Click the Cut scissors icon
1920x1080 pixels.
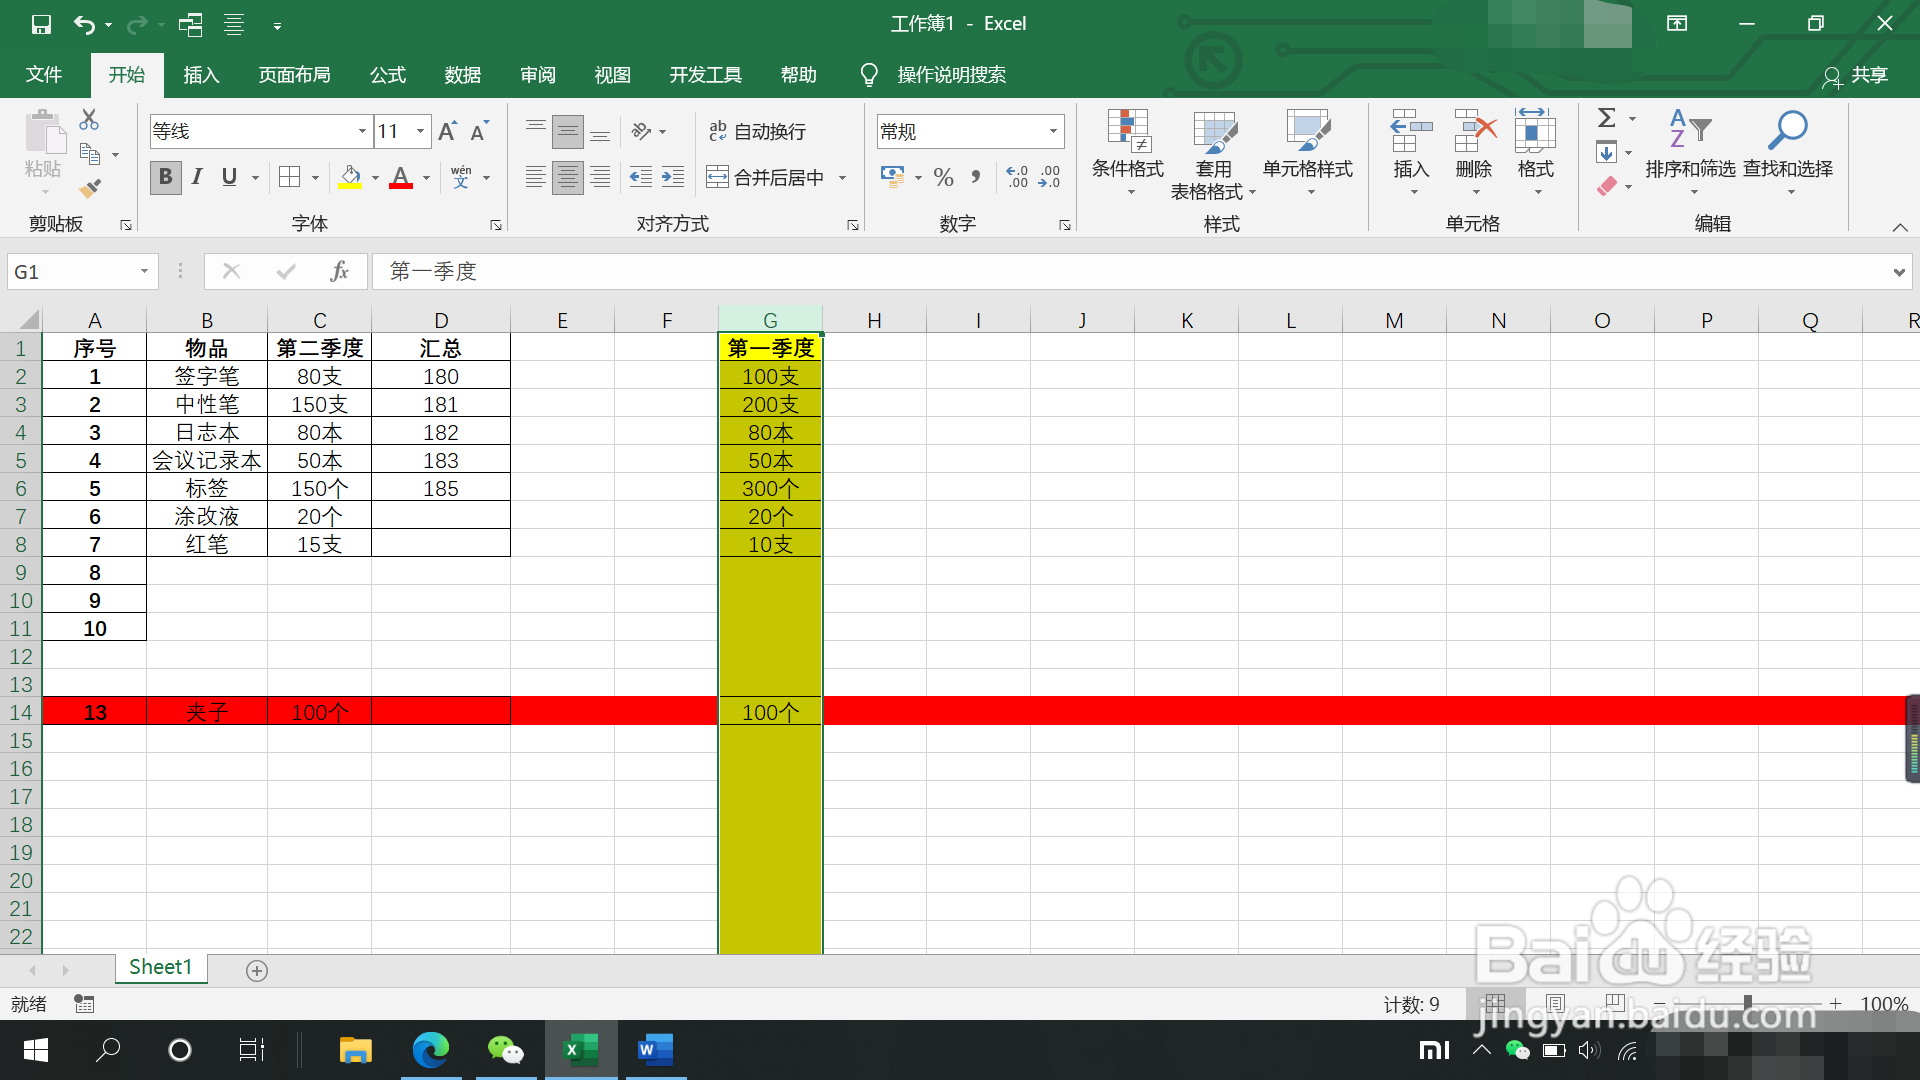click(x=89, y=120)
